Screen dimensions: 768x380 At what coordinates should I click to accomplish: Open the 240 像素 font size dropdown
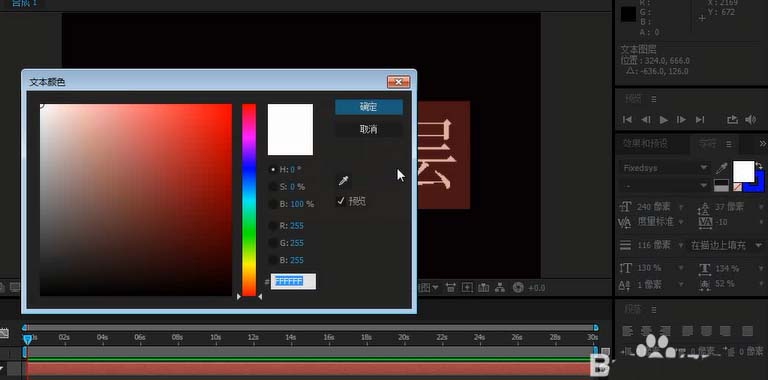682,208
